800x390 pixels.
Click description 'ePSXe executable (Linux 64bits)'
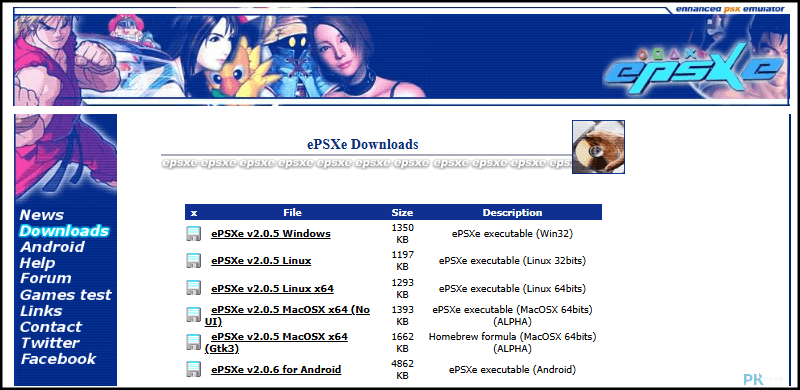point(512,288)
